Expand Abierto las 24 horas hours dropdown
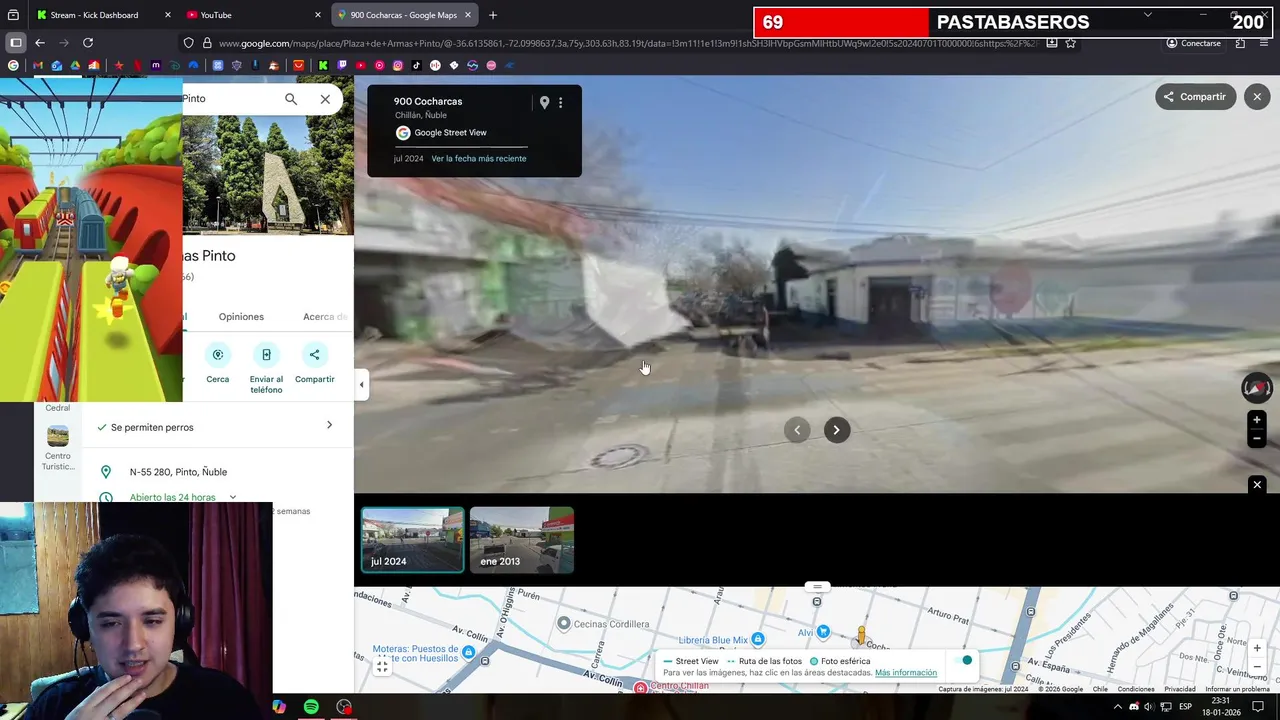Screen dimensions: 1280x720 233,497
